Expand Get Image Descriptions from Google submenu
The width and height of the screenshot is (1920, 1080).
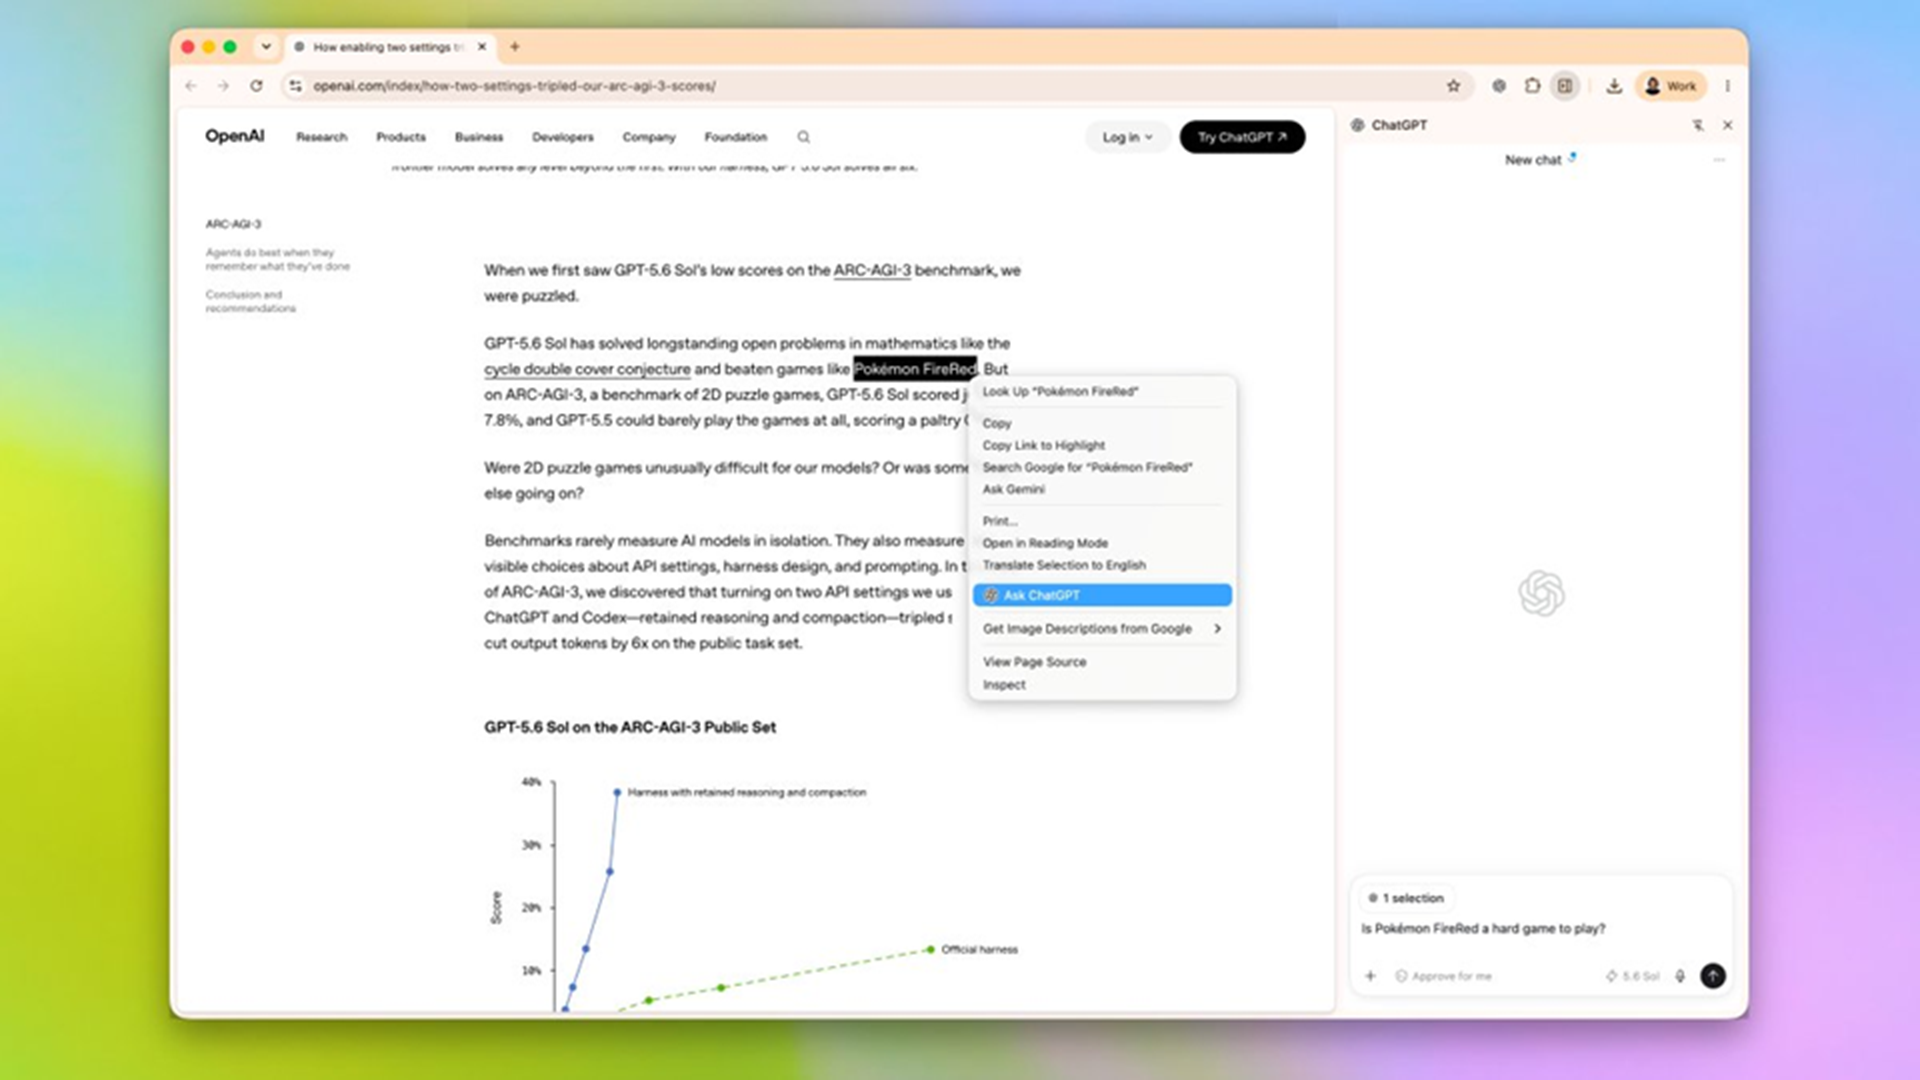1102,629
